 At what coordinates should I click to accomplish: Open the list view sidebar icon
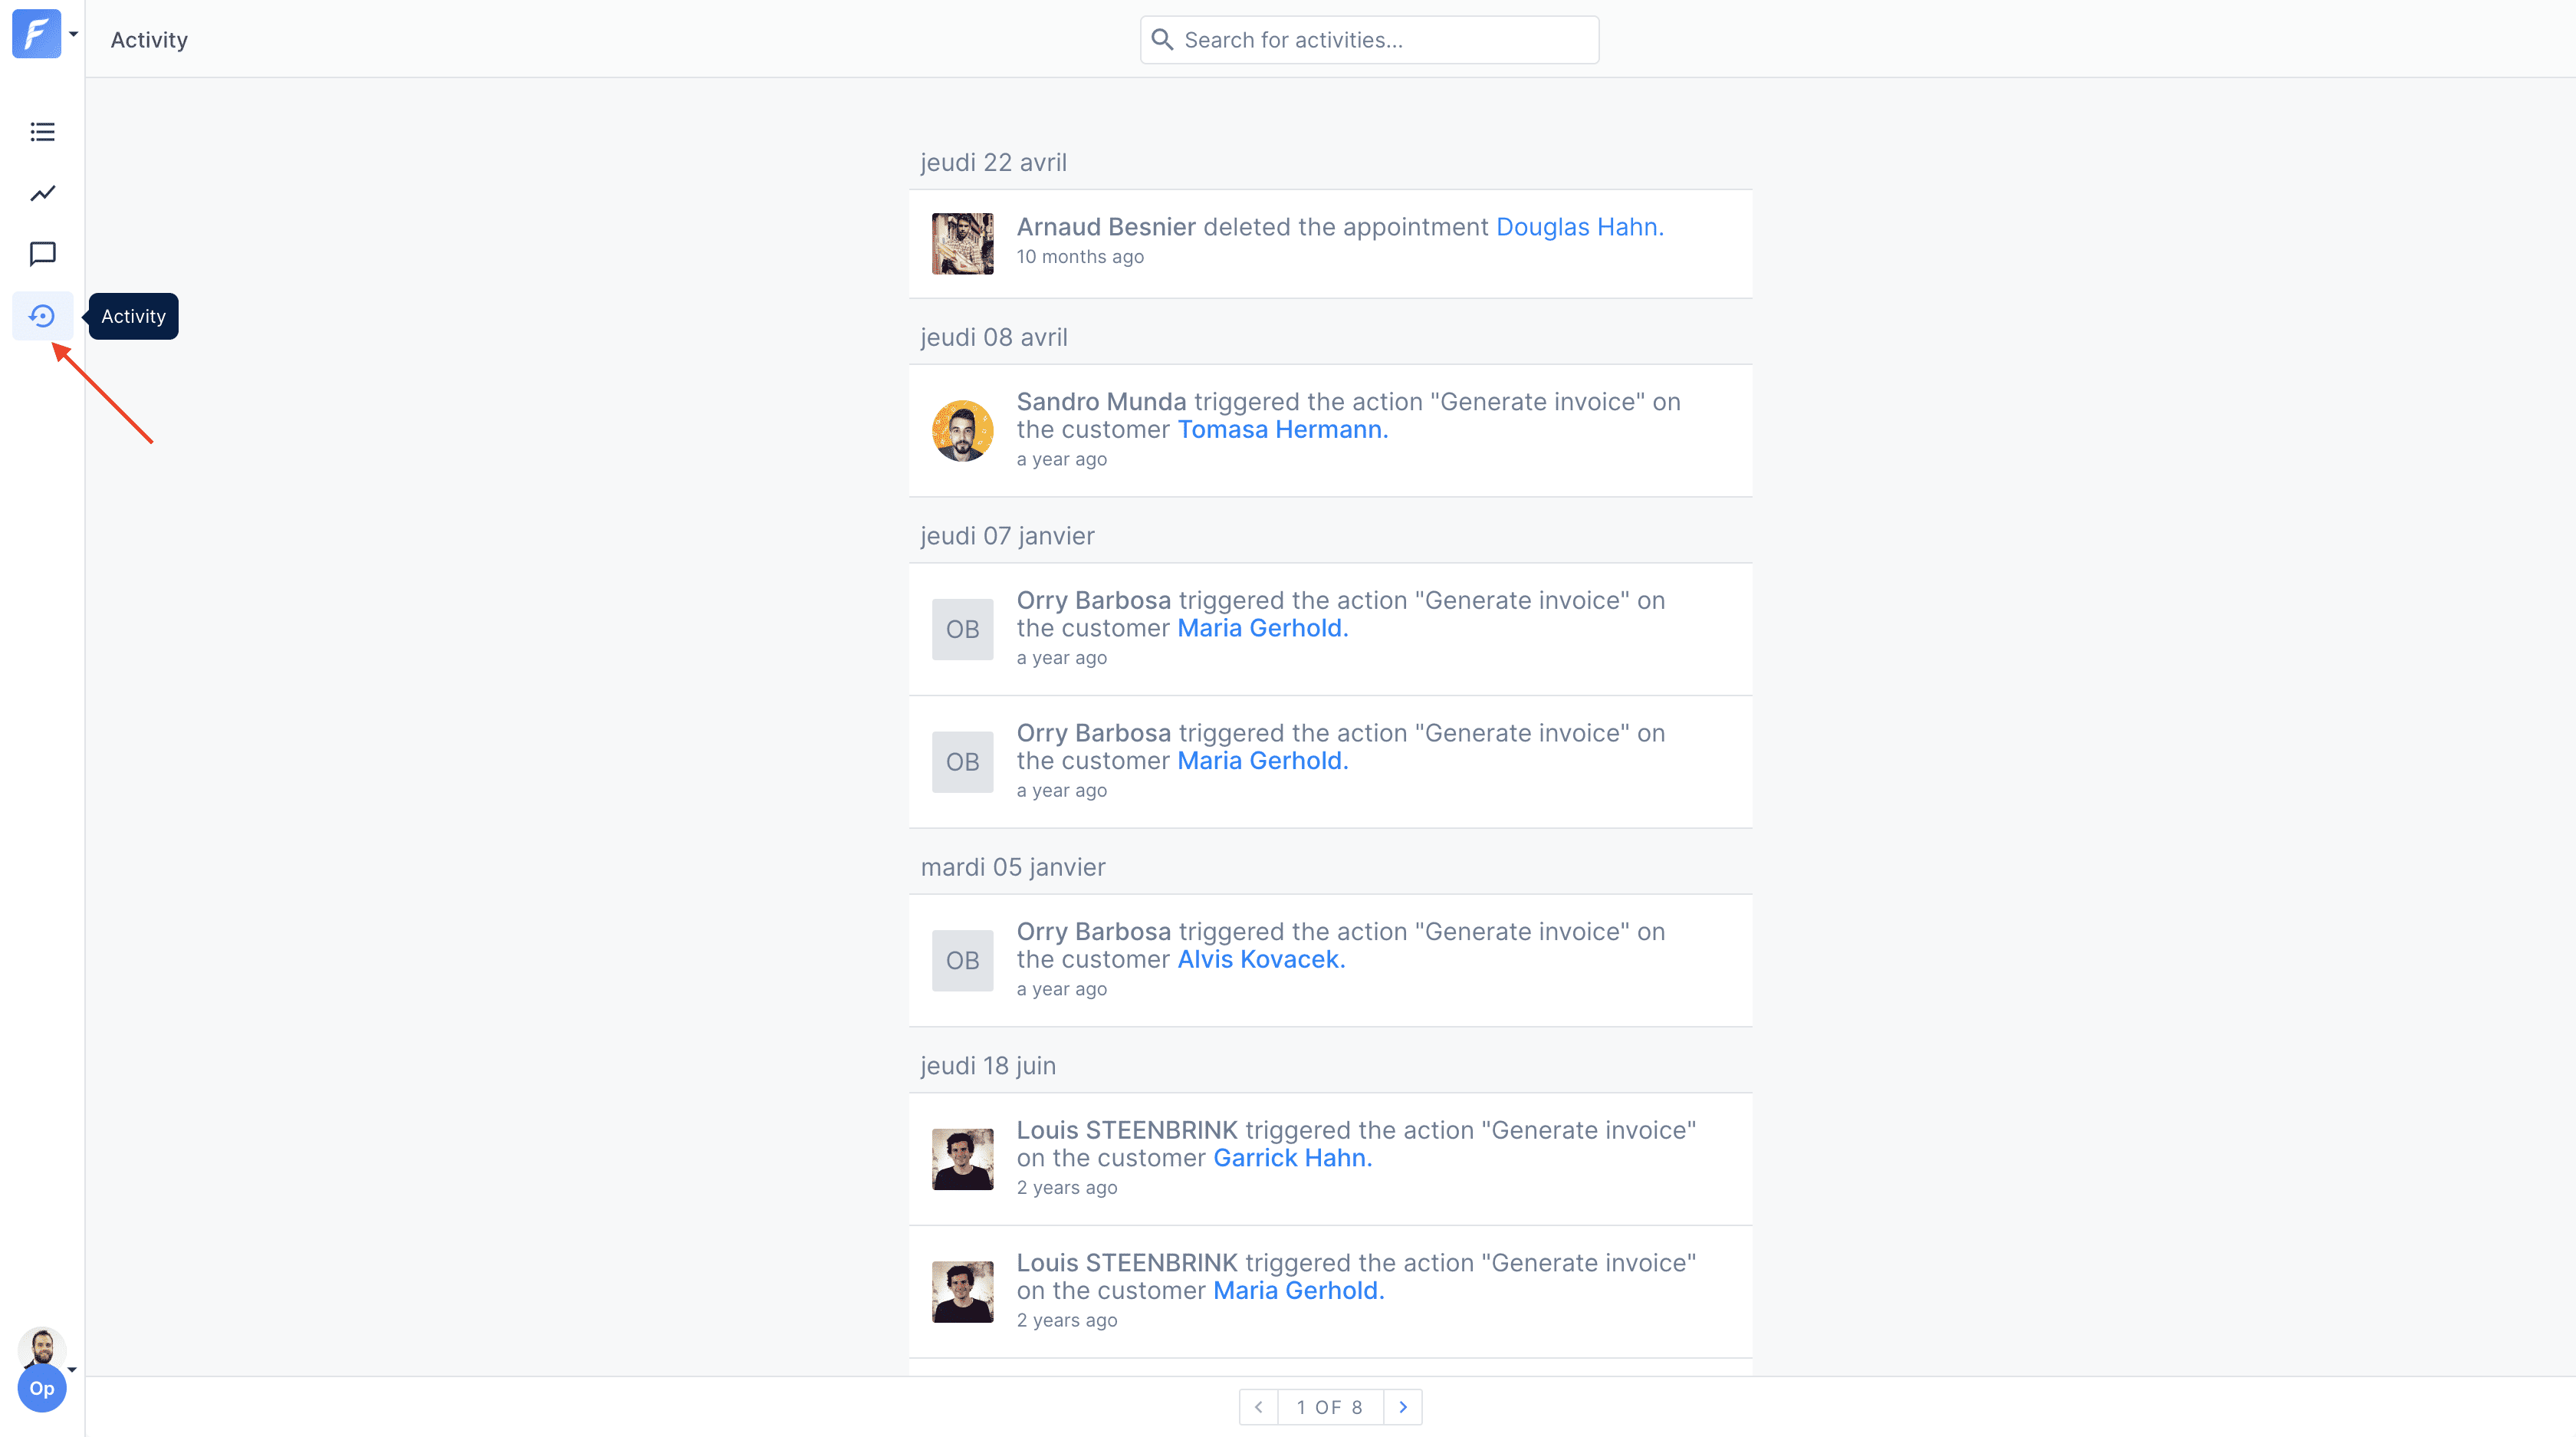[x=42, y=132]
